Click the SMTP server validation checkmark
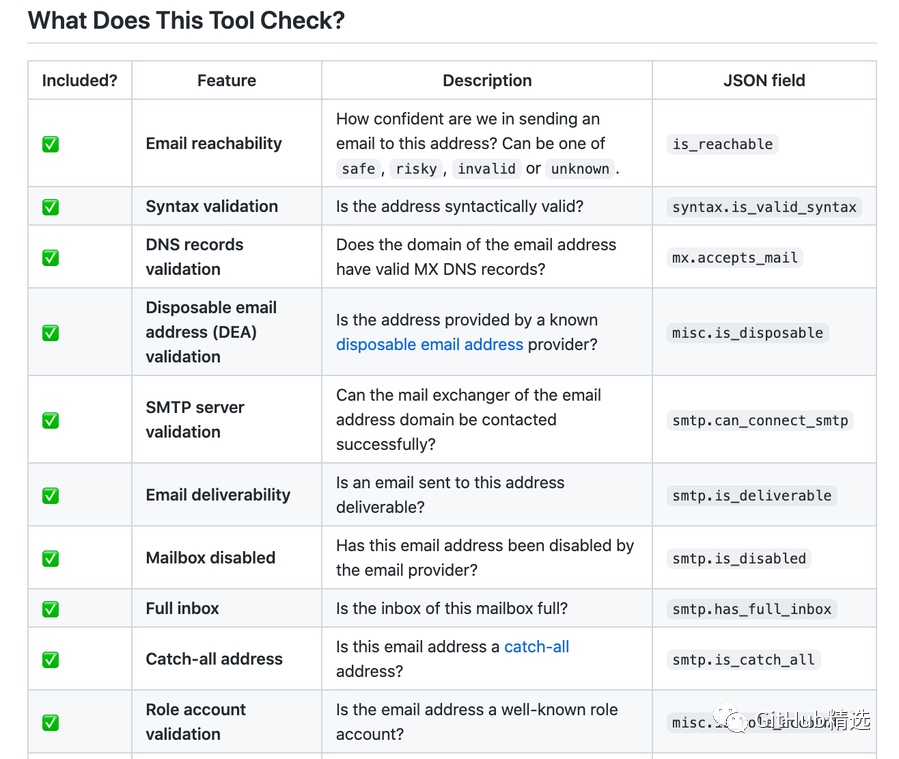Image resolution: width=899 pixels, height=759 pixels. point(50,420)
